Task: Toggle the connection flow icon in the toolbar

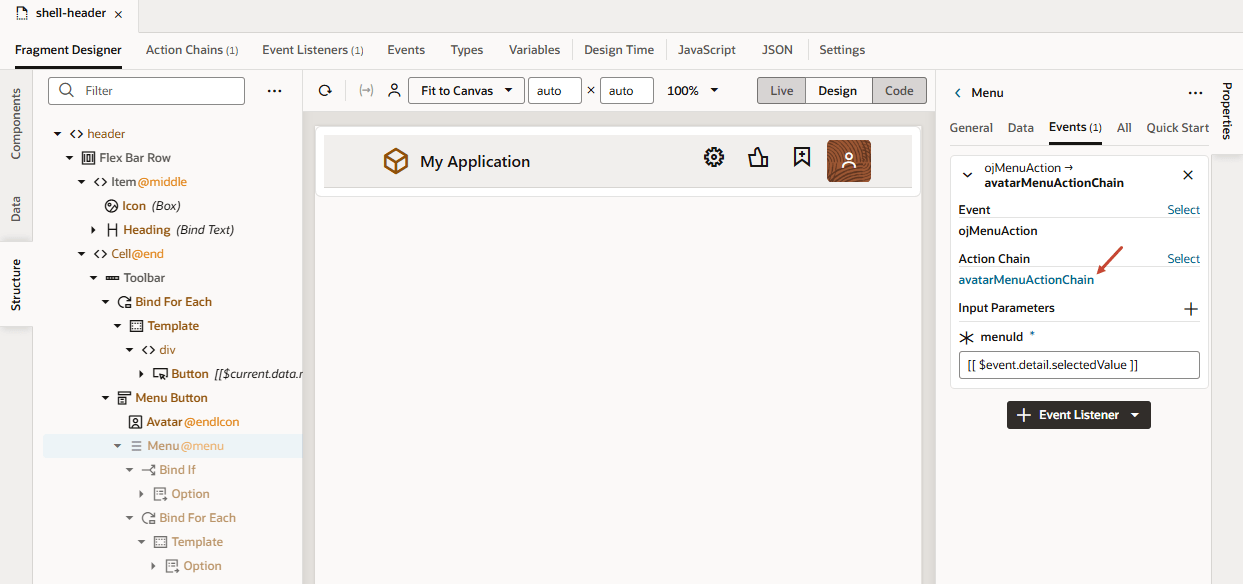Action: point(365,90)
